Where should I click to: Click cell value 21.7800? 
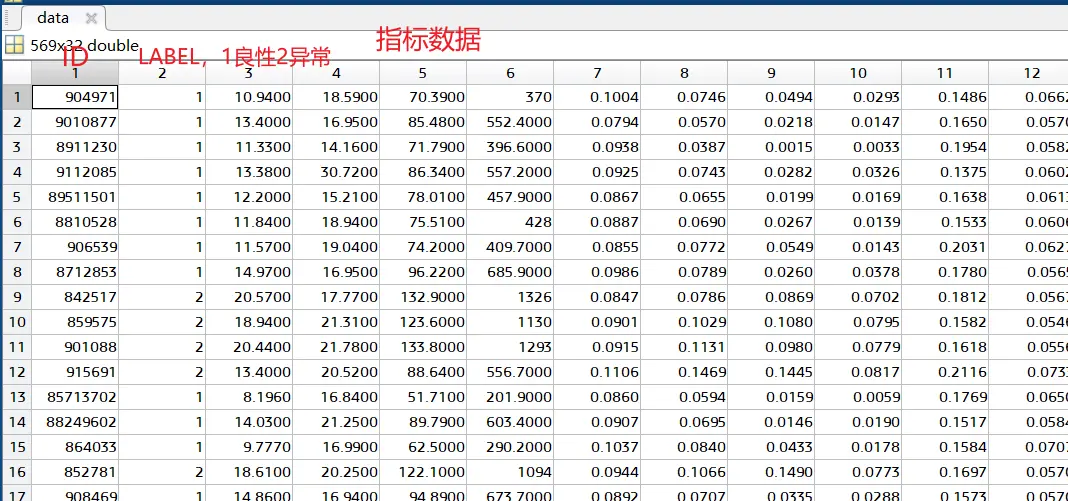coord(336,347)
